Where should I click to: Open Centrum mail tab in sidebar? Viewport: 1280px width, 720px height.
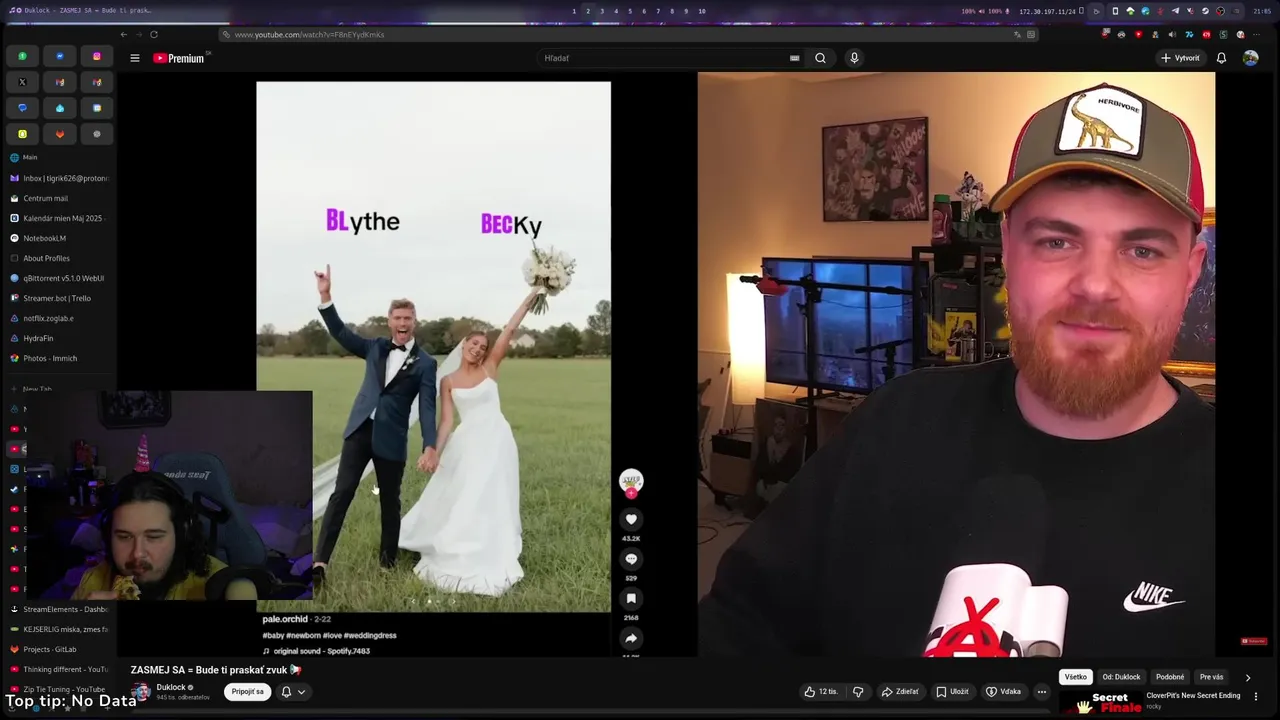(59, 198)
